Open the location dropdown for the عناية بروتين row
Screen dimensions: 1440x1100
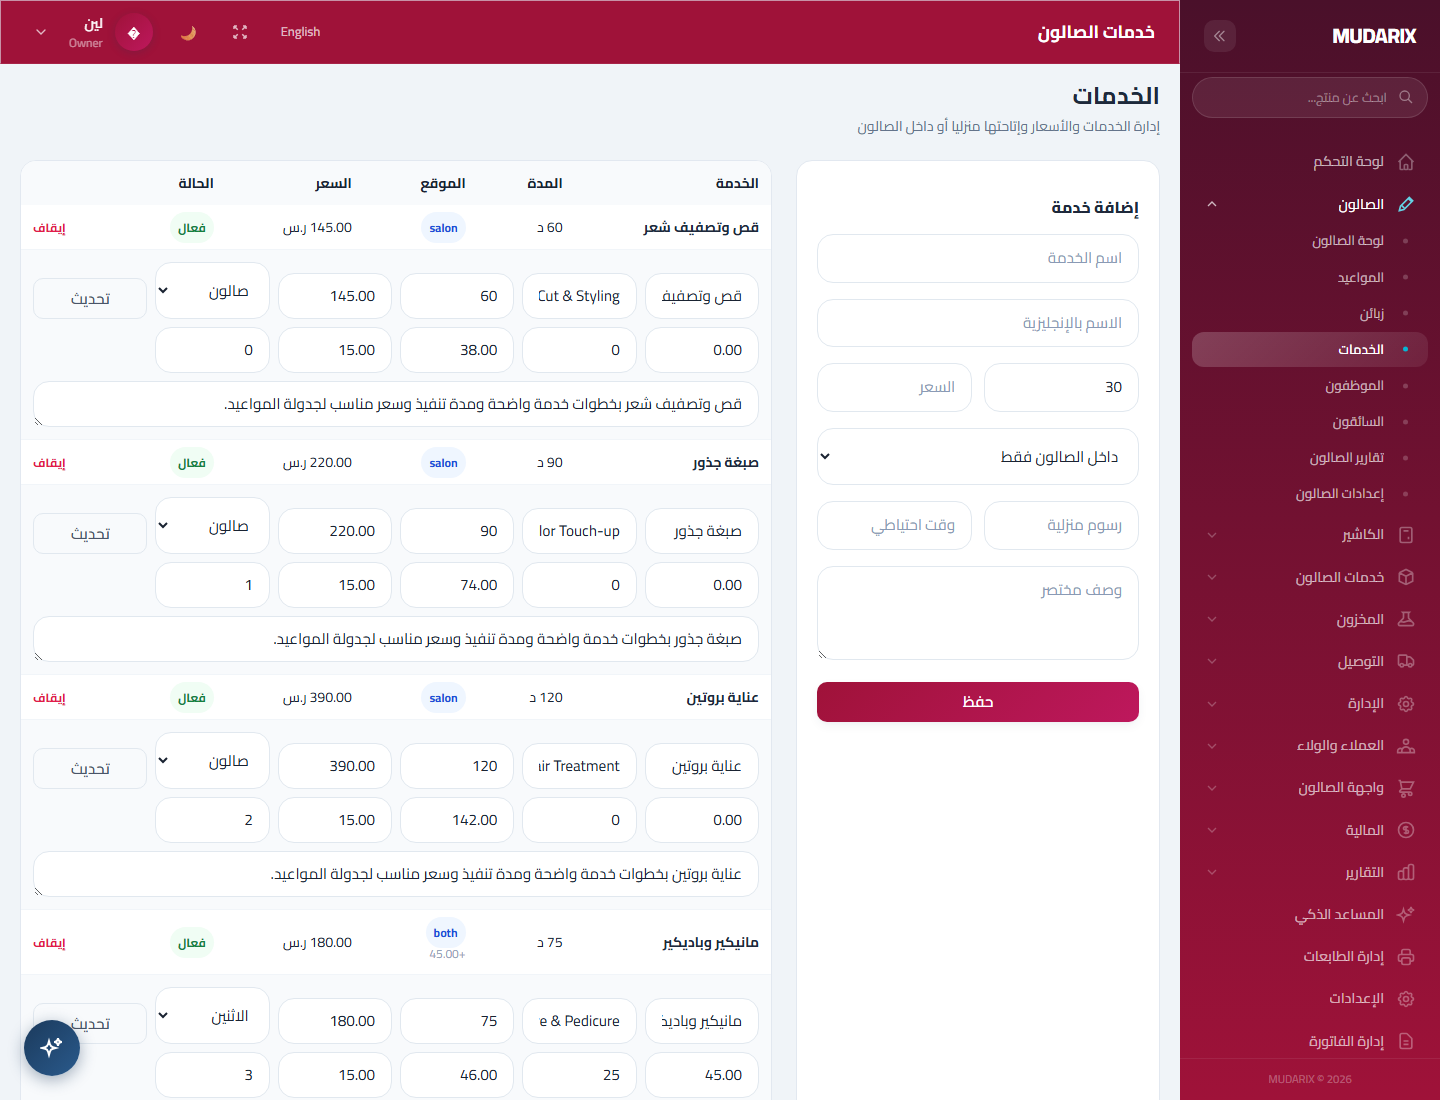coord(212,761)
